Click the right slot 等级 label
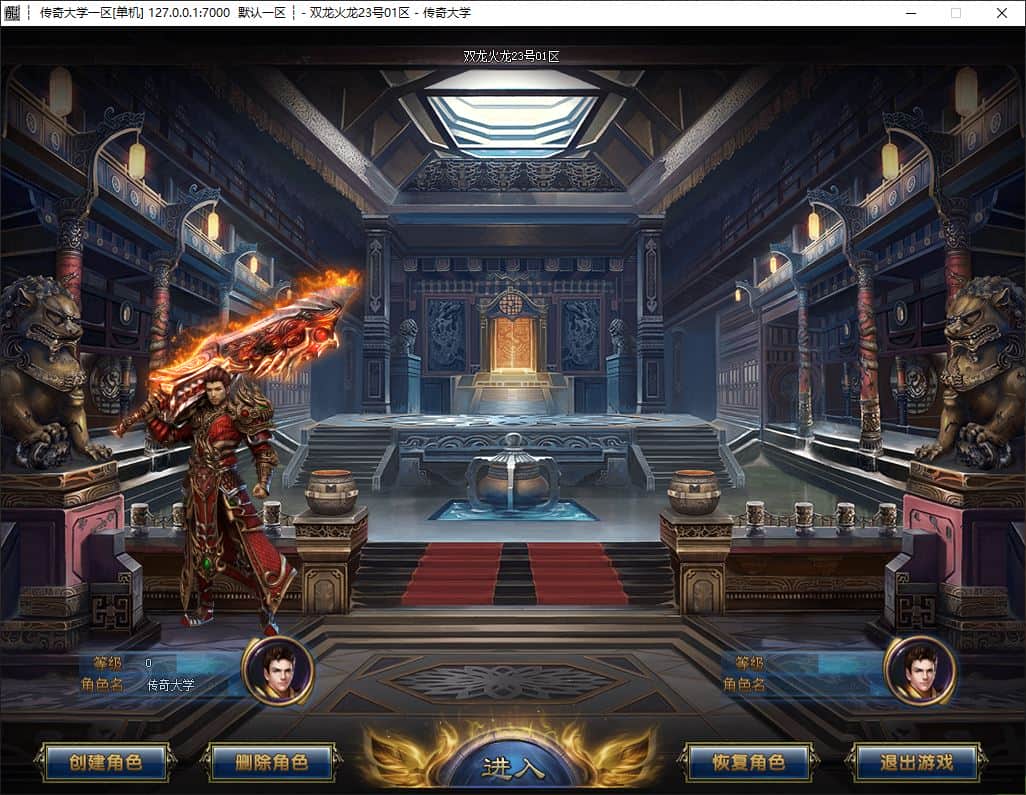Screen dimensions: 1026x795 point(749,663)
